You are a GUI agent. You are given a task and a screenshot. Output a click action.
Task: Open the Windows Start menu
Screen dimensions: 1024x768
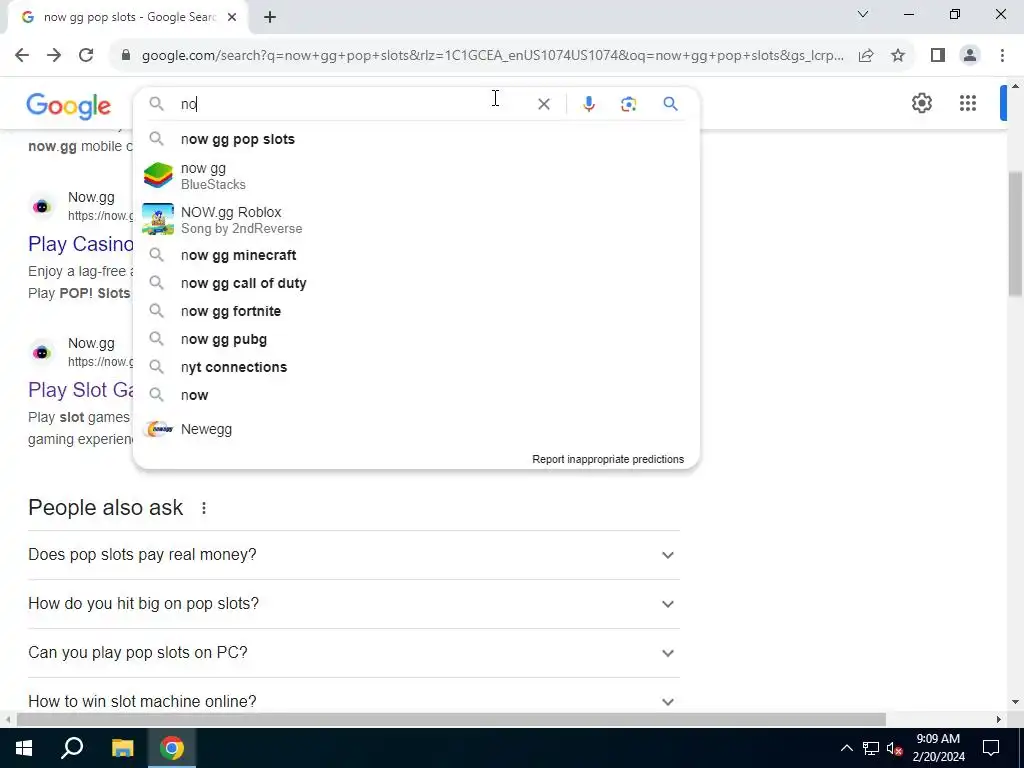click(24, 748)
